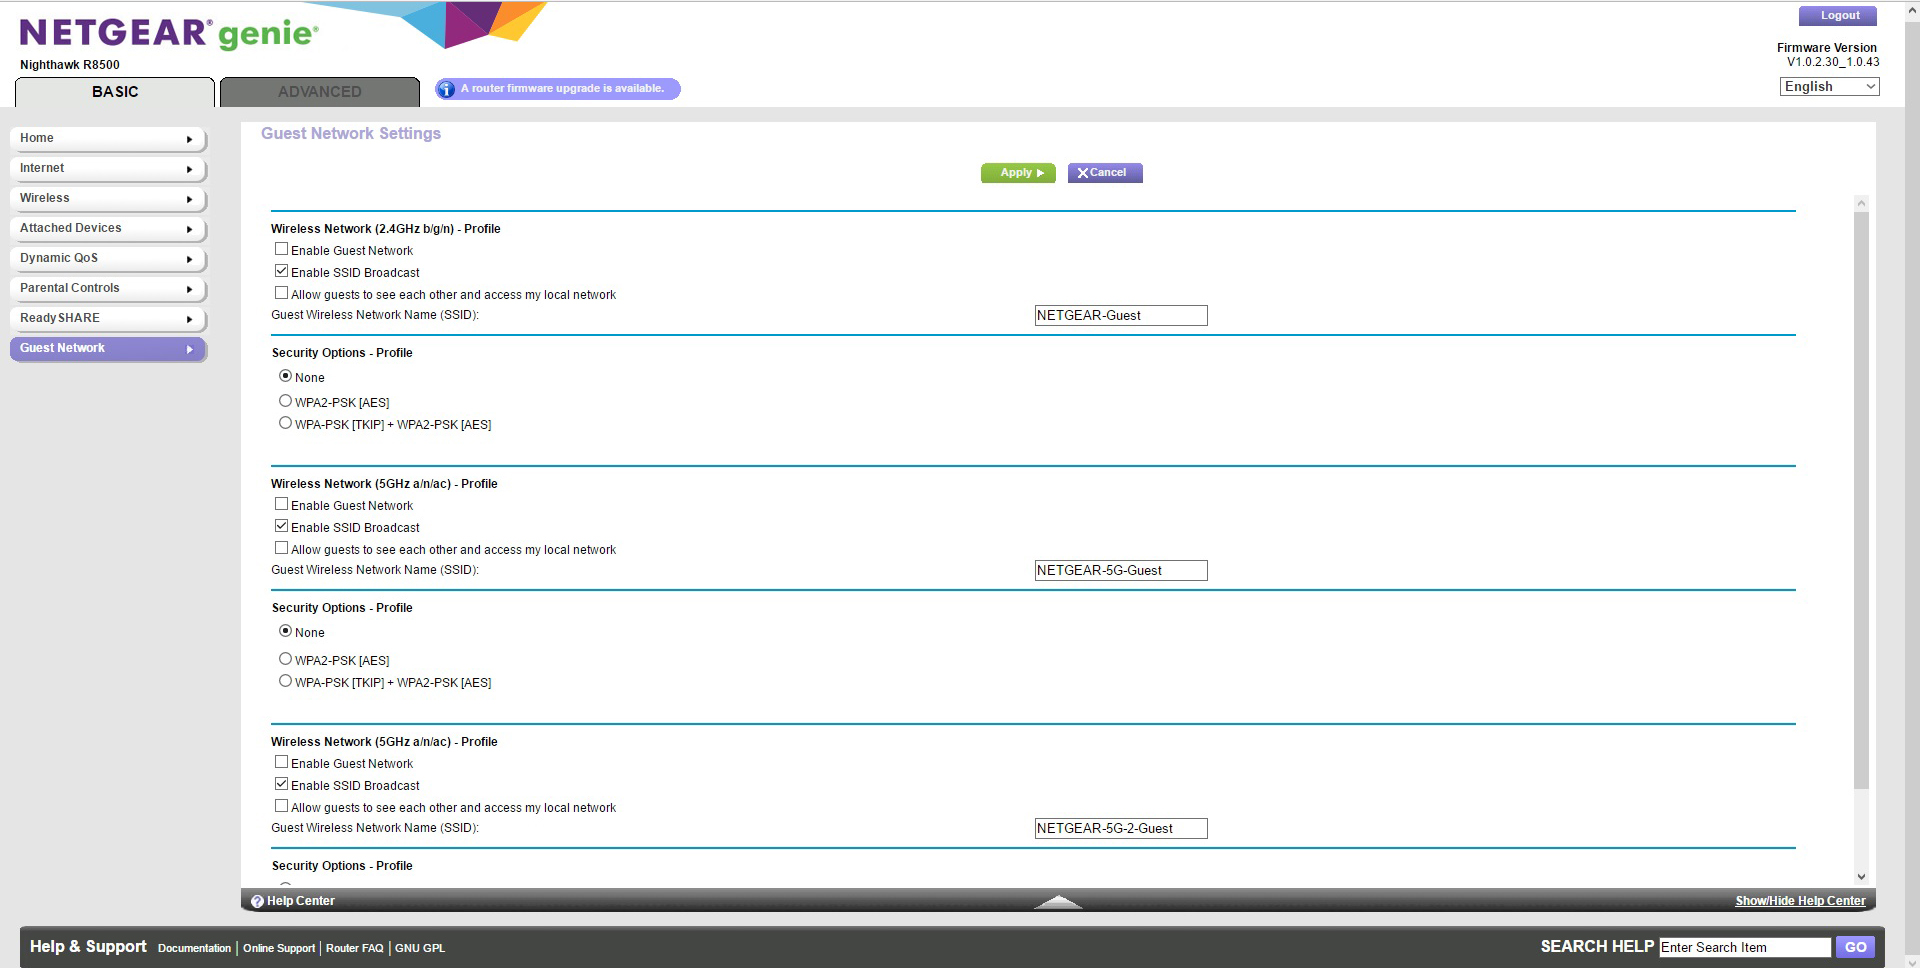This screenshot has height=968, width=1920.
Task: Select WPA-PSK+WPA2-PSK for 2.4GHz profile
Action: pos(286,423)
